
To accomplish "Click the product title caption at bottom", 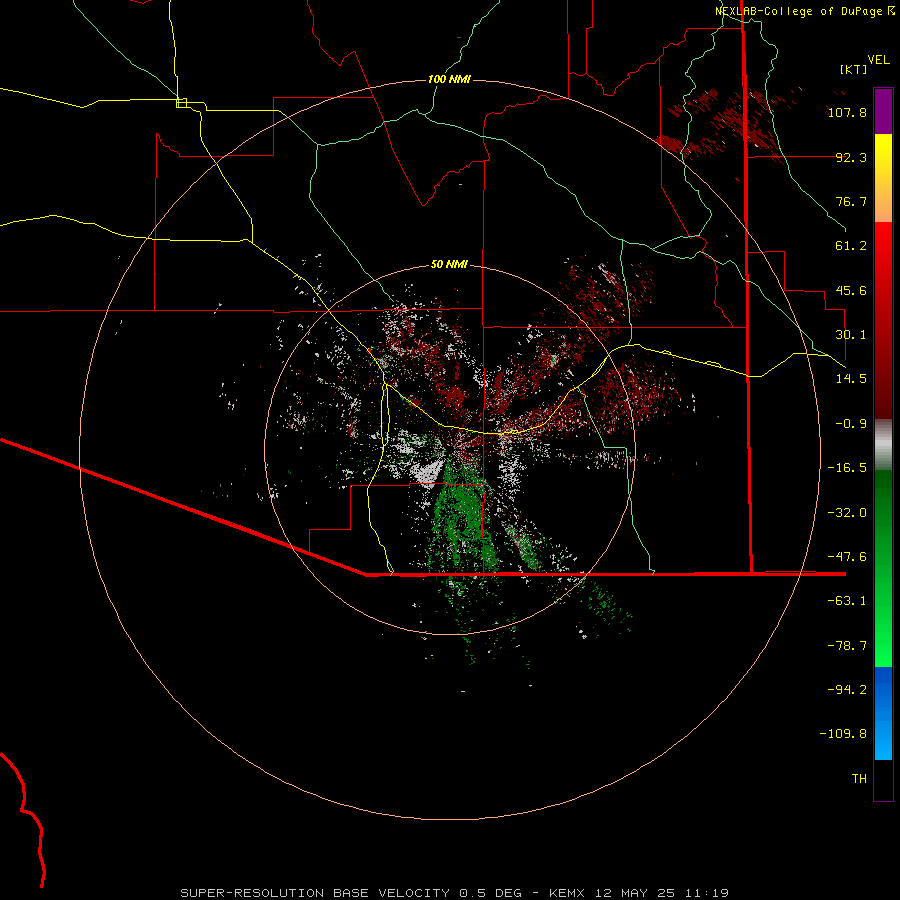I will (x=454, y=893).
